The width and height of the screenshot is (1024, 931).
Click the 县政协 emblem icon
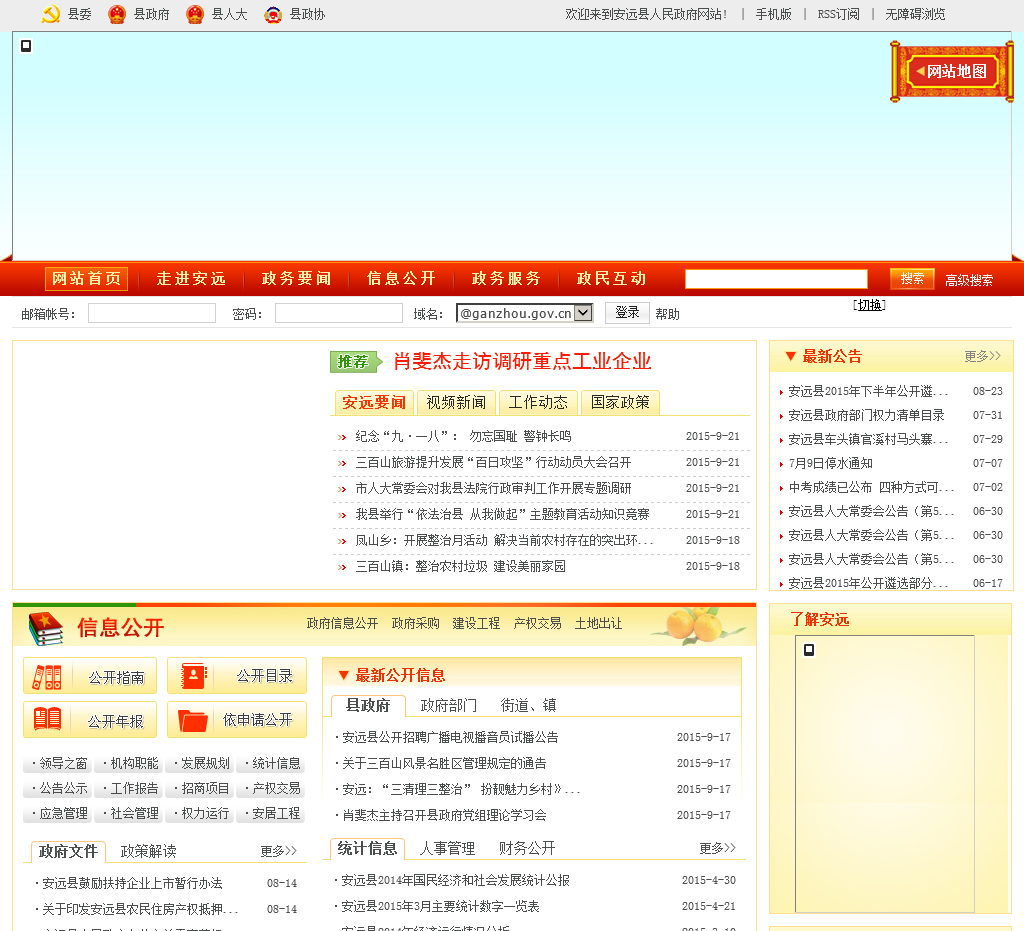tap(273, 14)
